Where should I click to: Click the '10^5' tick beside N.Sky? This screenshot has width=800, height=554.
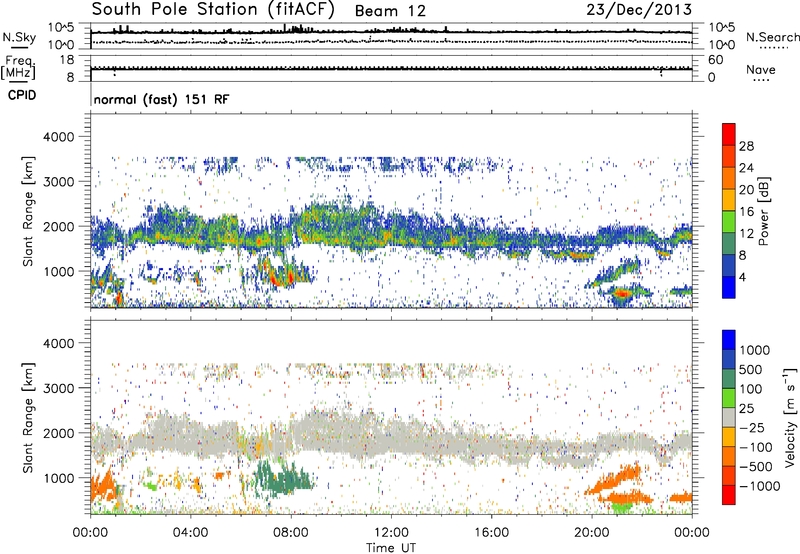point(61,28)
